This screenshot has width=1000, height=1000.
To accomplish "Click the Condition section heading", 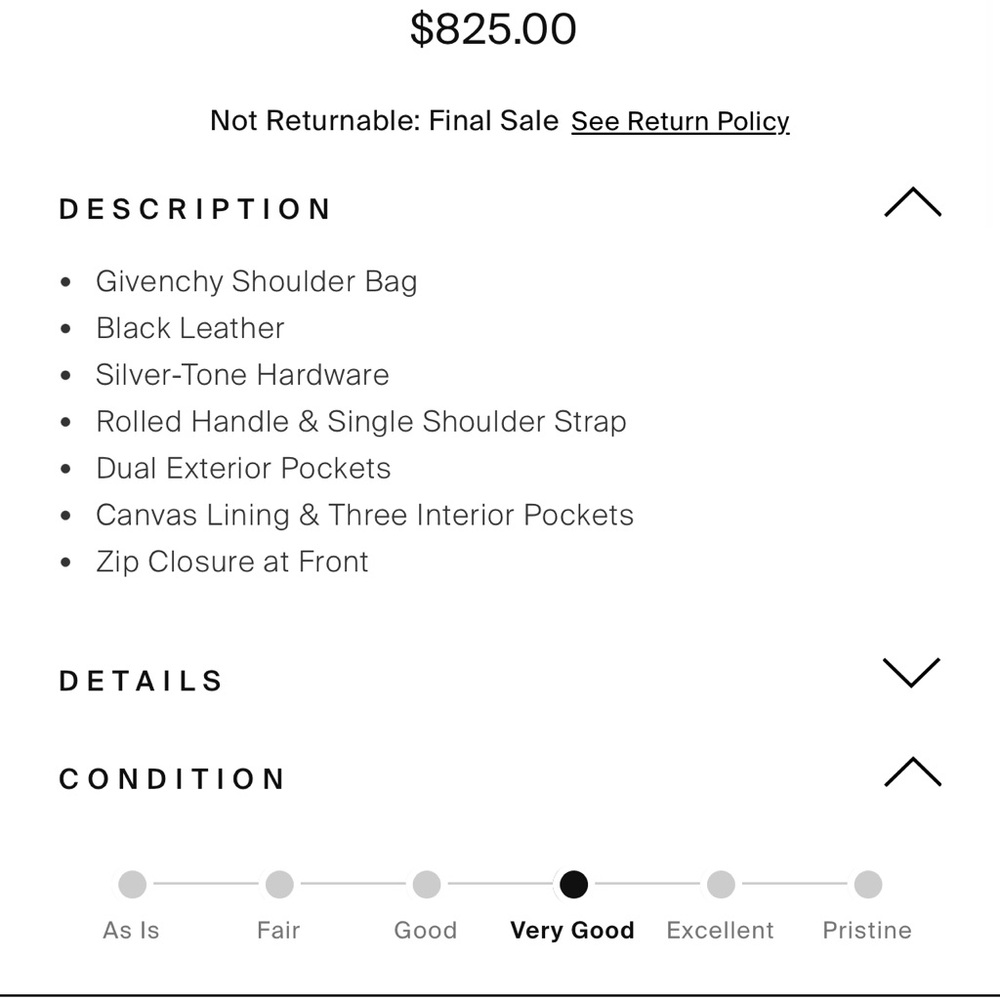I will pyautogui.click(x=173, y=779).
